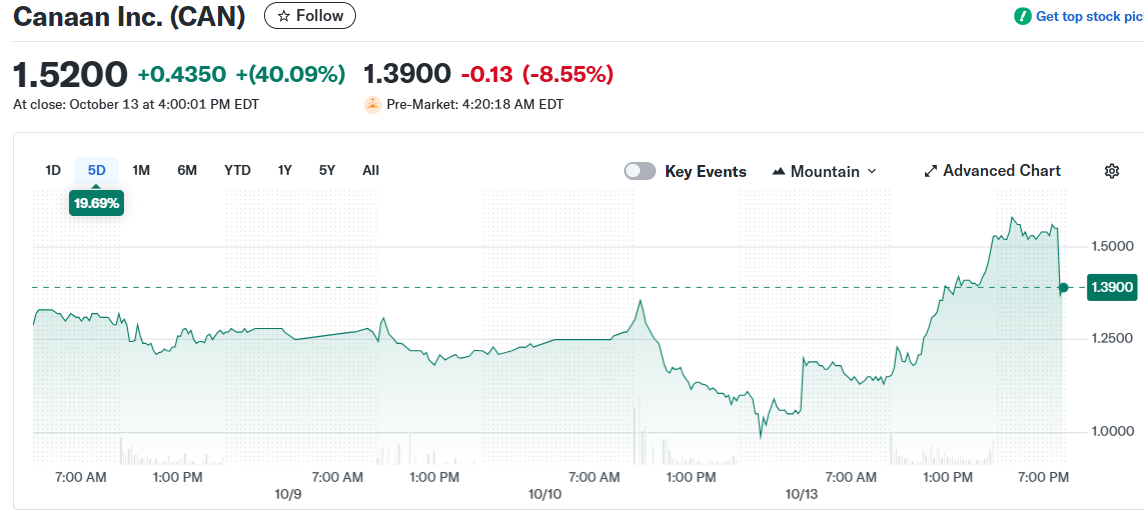Click the Mountain chart type icon

coord(779,171)
